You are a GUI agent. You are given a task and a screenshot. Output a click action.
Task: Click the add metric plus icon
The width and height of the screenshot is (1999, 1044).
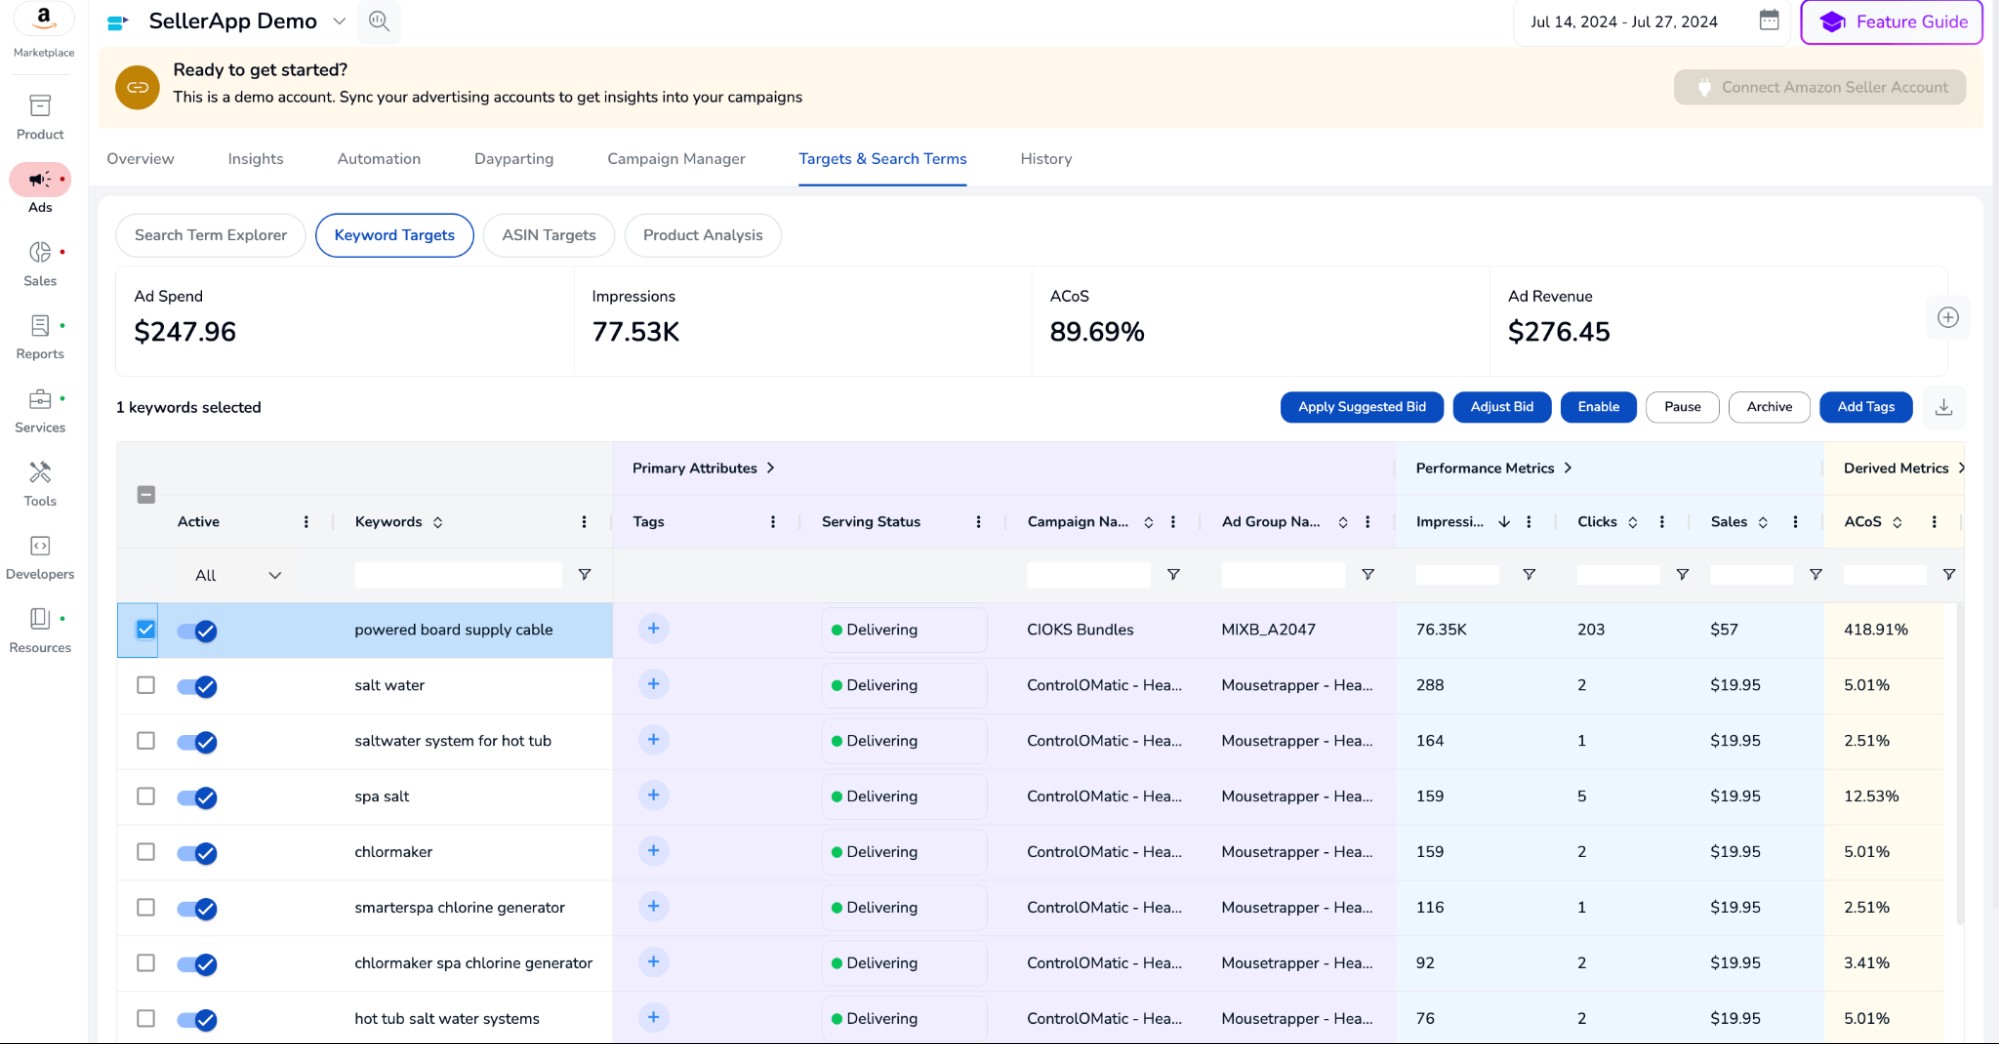[x=1947, y=318]
